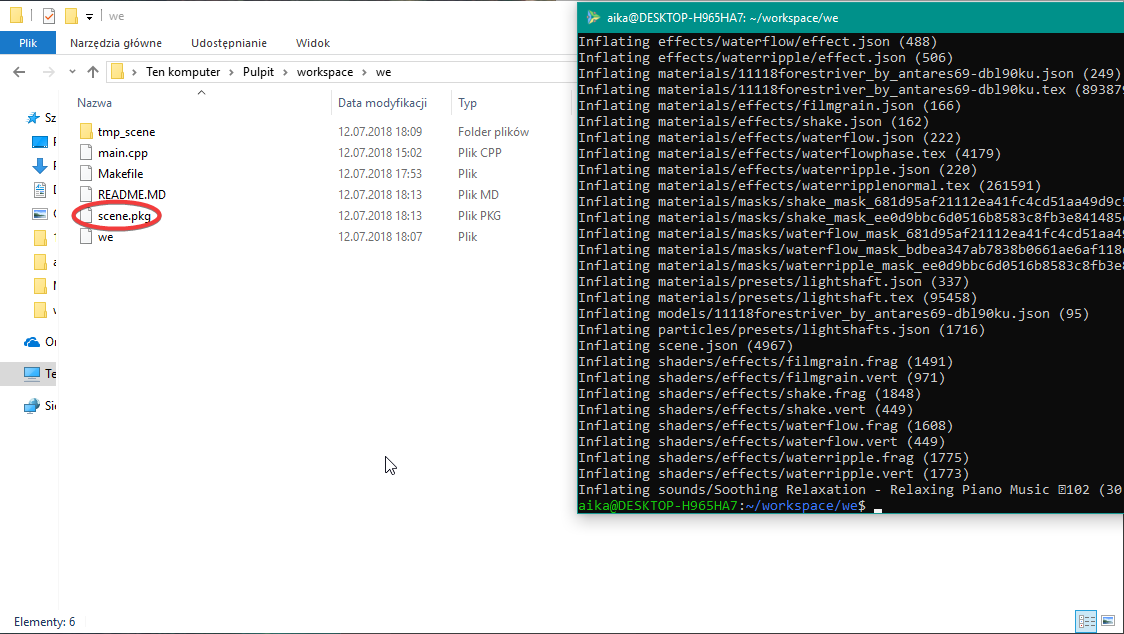Open the Plik menu
The width and height of the screenshot is (1124, 634).
point(28,42)
